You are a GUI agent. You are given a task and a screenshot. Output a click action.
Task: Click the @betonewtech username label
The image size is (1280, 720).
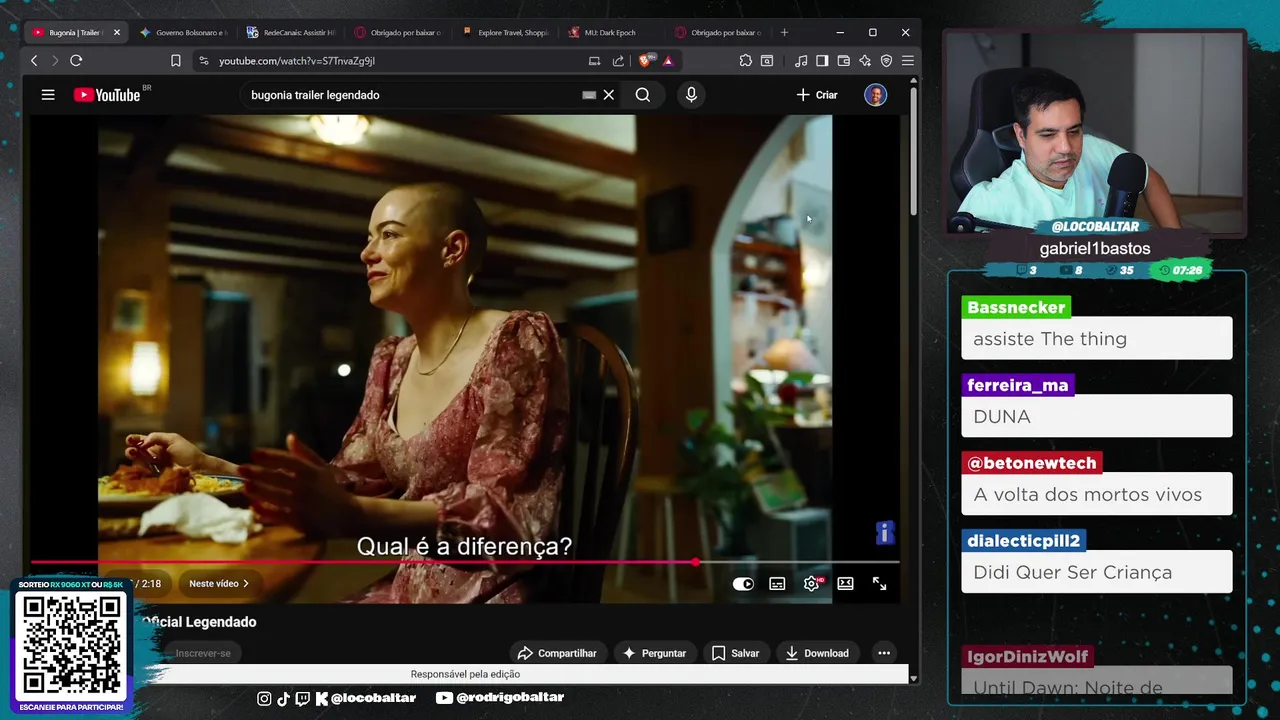coord(1032,463)
